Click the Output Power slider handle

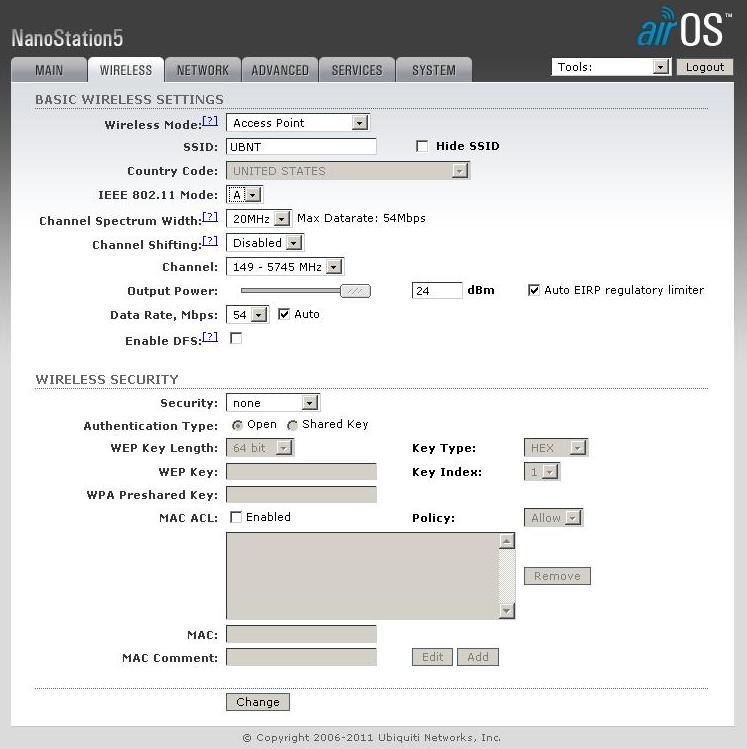click(355, 291)
